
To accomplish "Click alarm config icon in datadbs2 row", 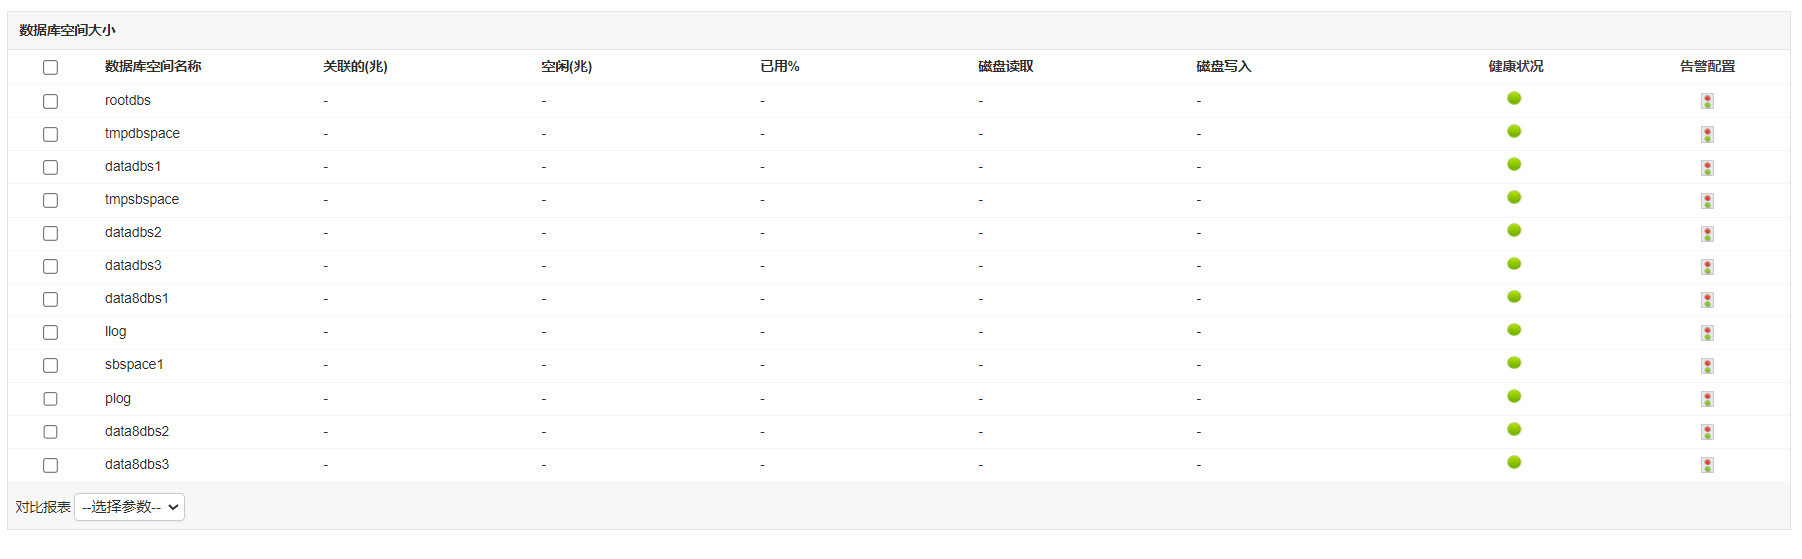I will coord(1707,233).
